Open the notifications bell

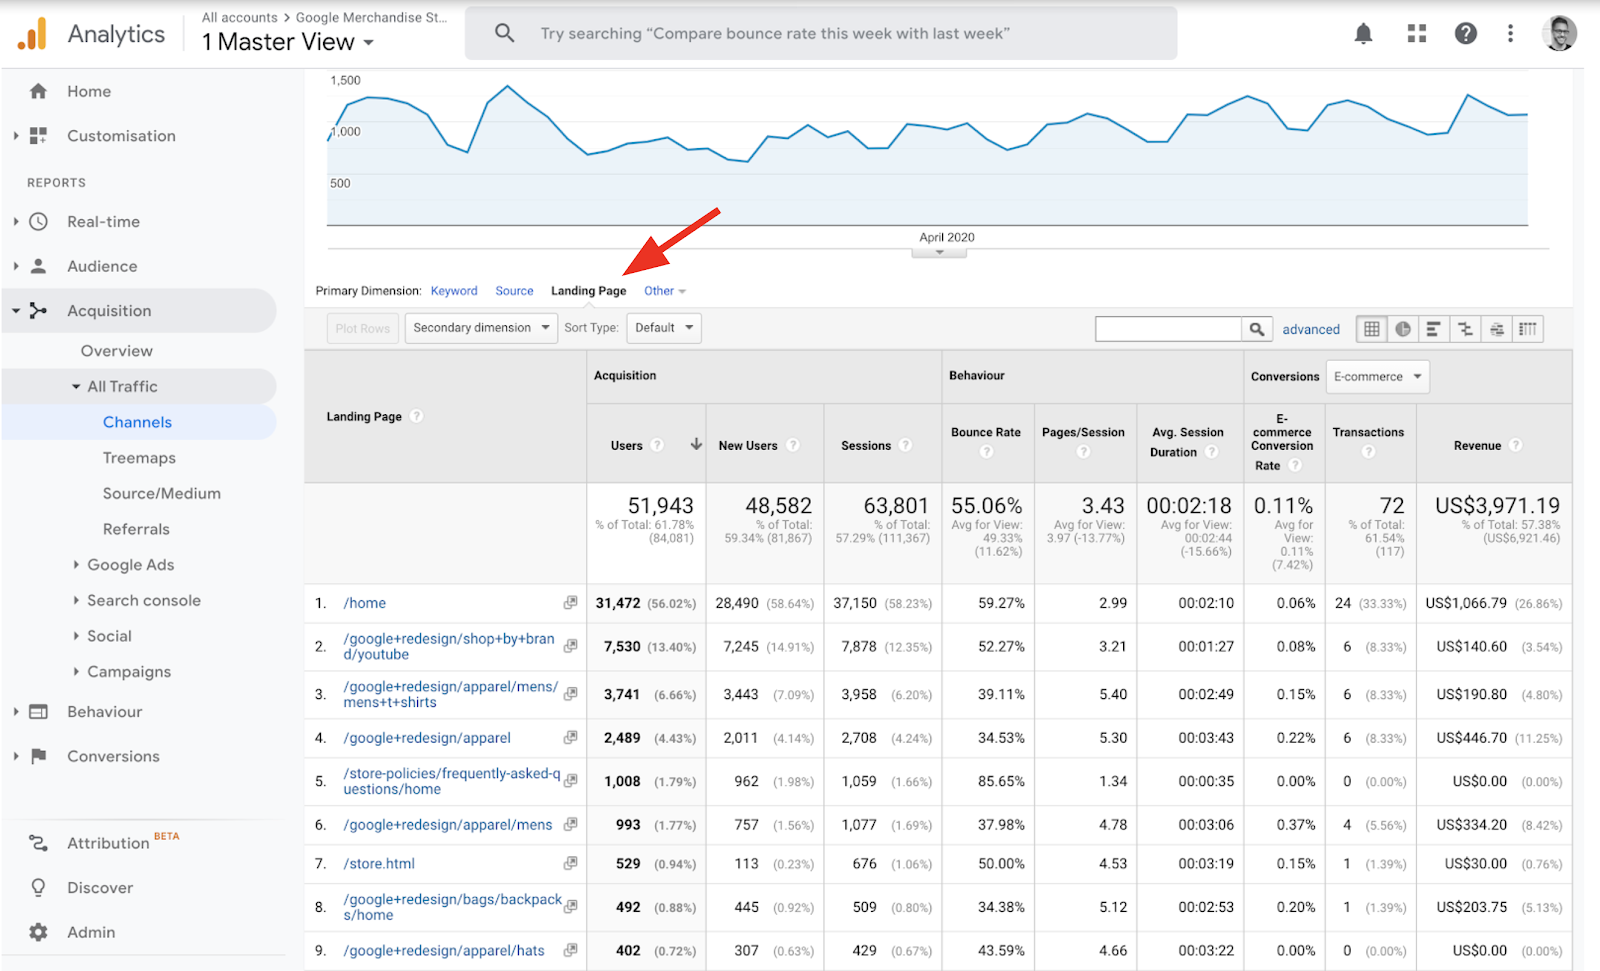(x=1363, y=34)
